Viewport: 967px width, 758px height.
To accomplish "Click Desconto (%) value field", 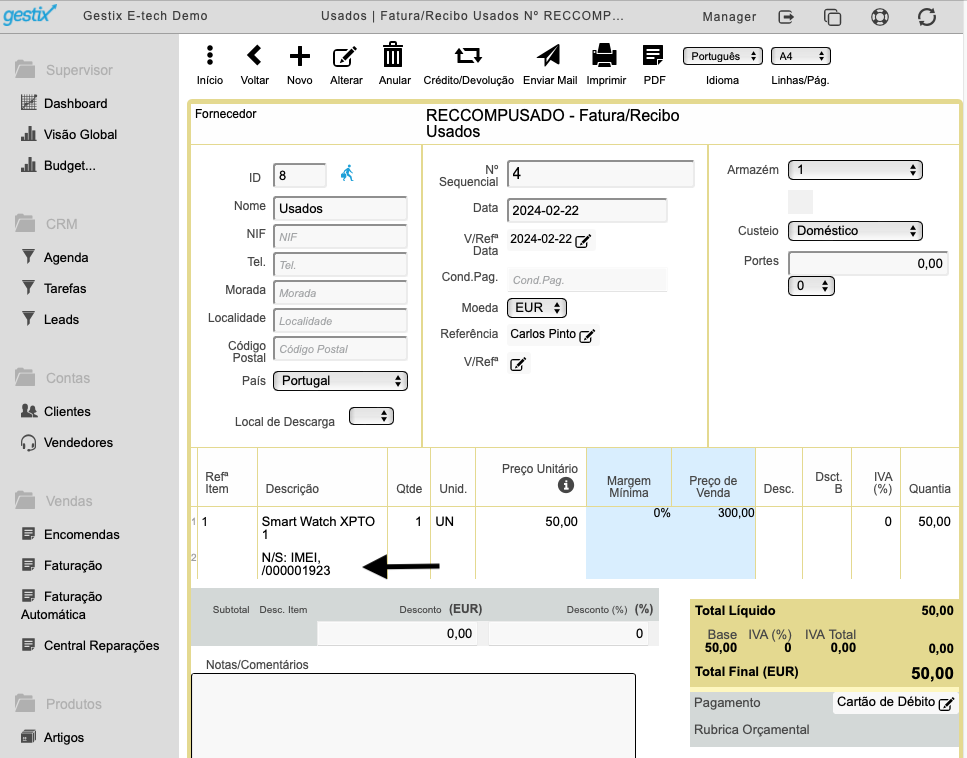I will 568,633.
